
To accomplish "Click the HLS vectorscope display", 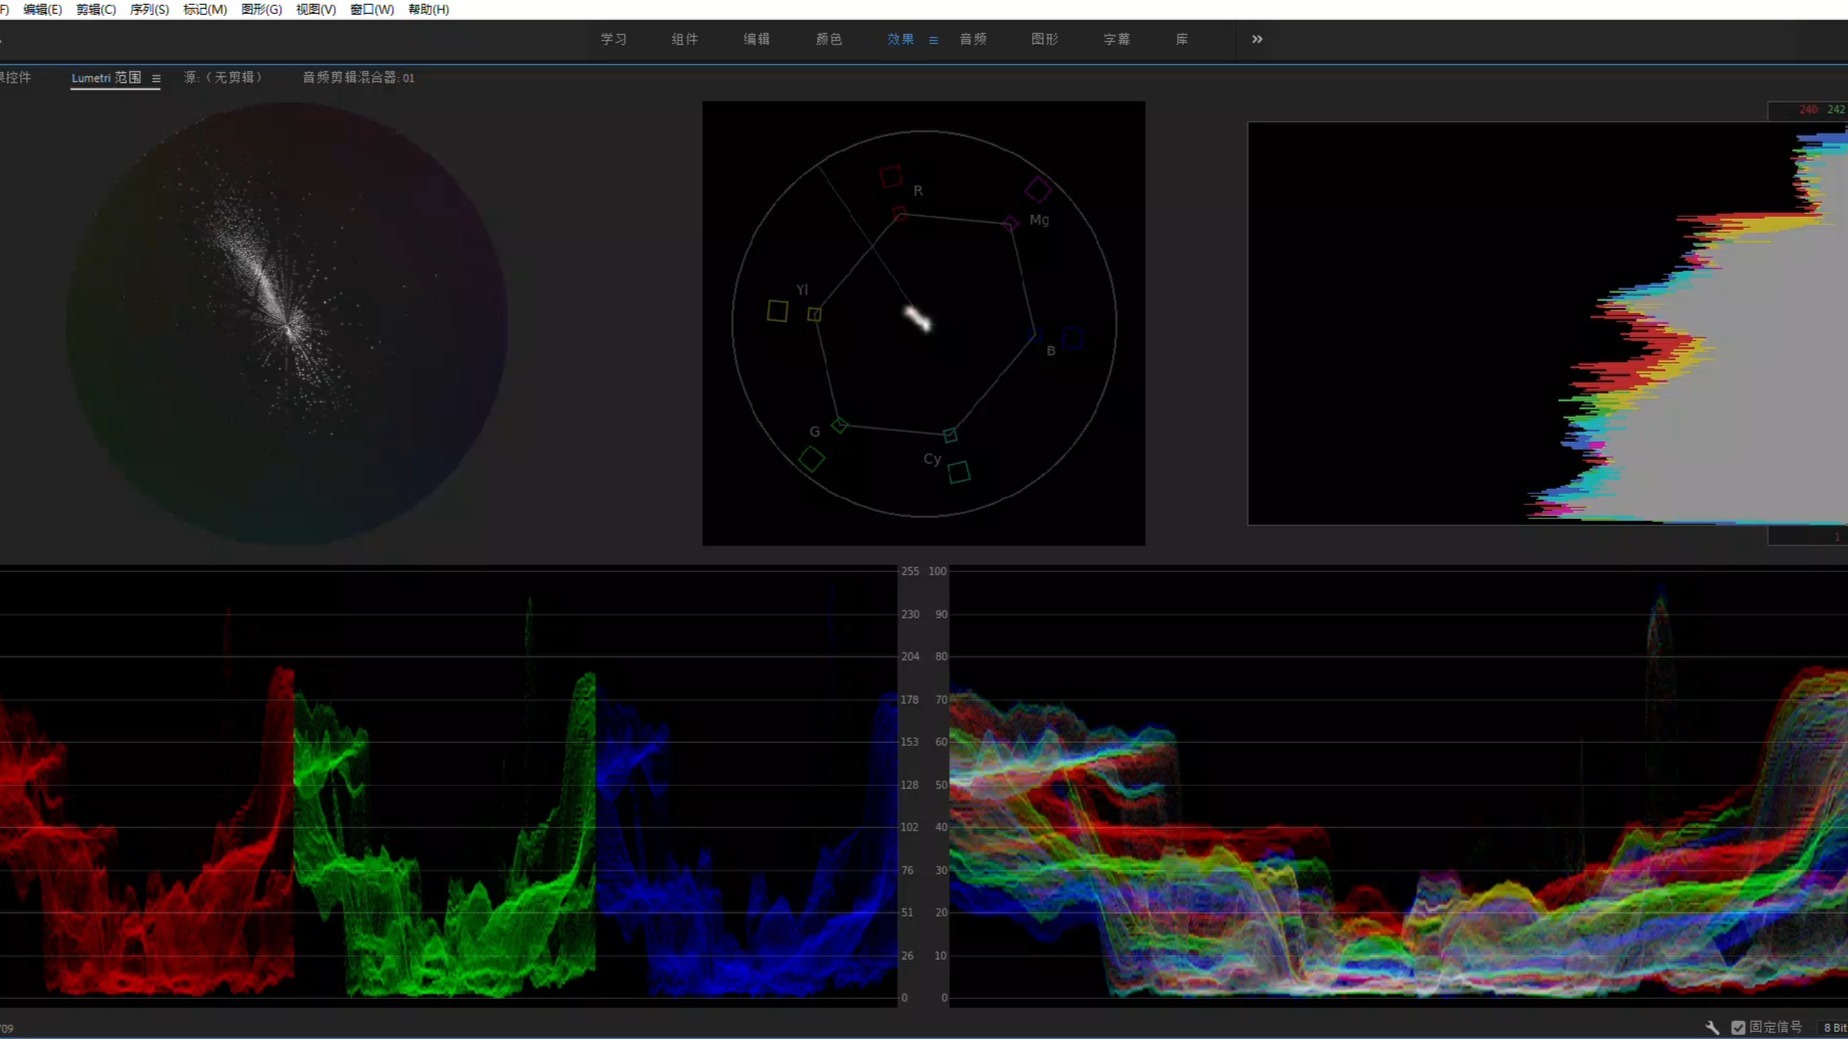I will pyautogui.click(x=286, y=324).
